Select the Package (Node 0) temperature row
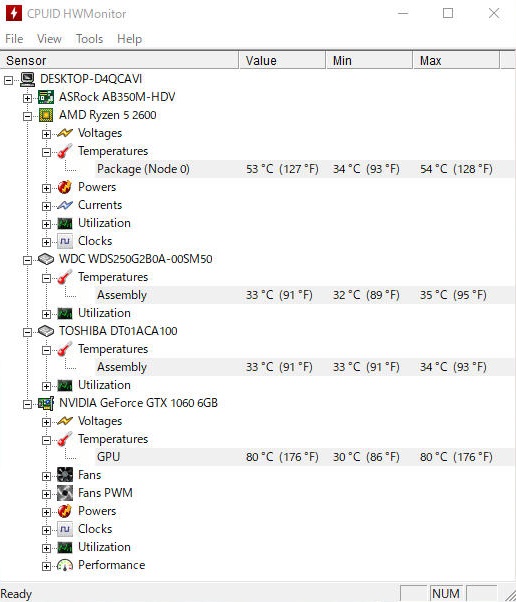The height and width of the screenshot is (602, 516). pos(304,169)
